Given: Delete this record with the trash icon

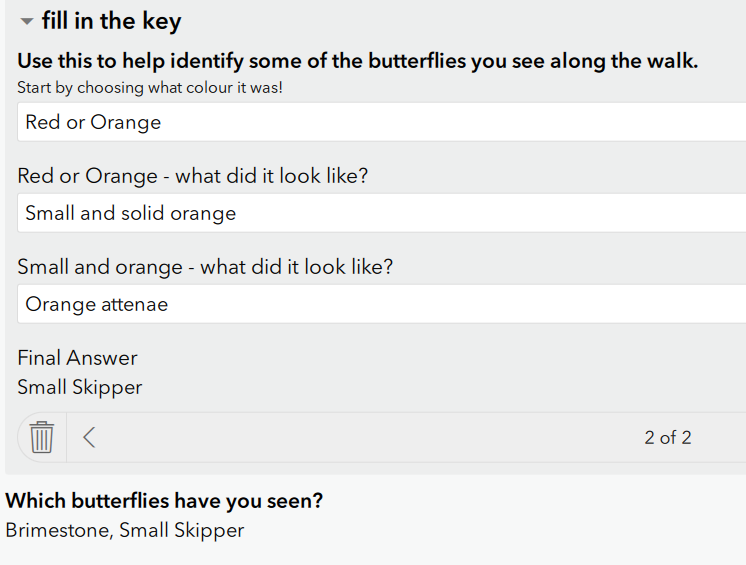Looking at the screenshot, I should [41, 437].
